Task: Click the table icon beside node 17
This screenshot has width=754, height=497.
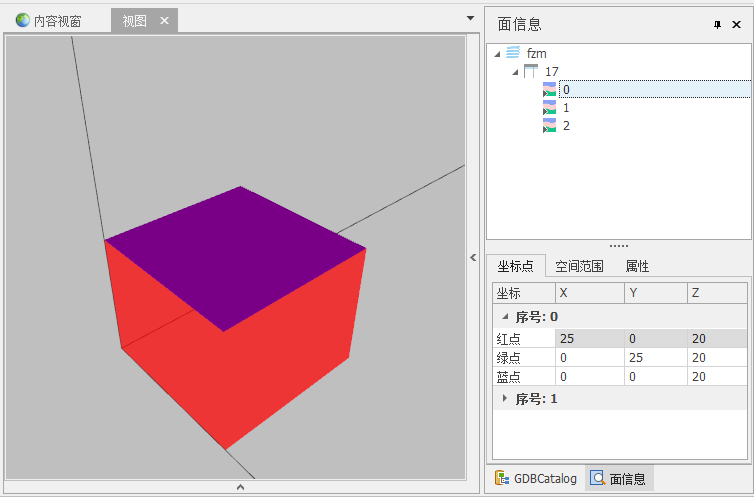Action: click(x=531, y=71)
